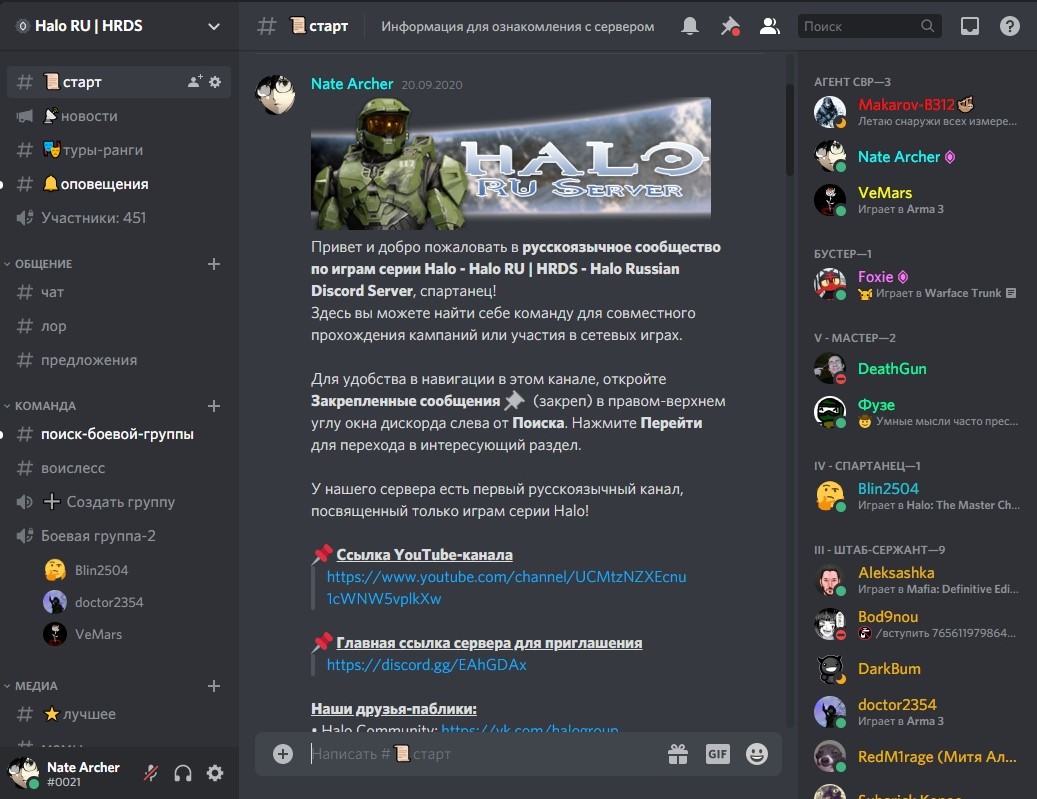This screenshot has height=799, width=1037.
Task: Open the GIF picker button
Action: tap(718, 754)
